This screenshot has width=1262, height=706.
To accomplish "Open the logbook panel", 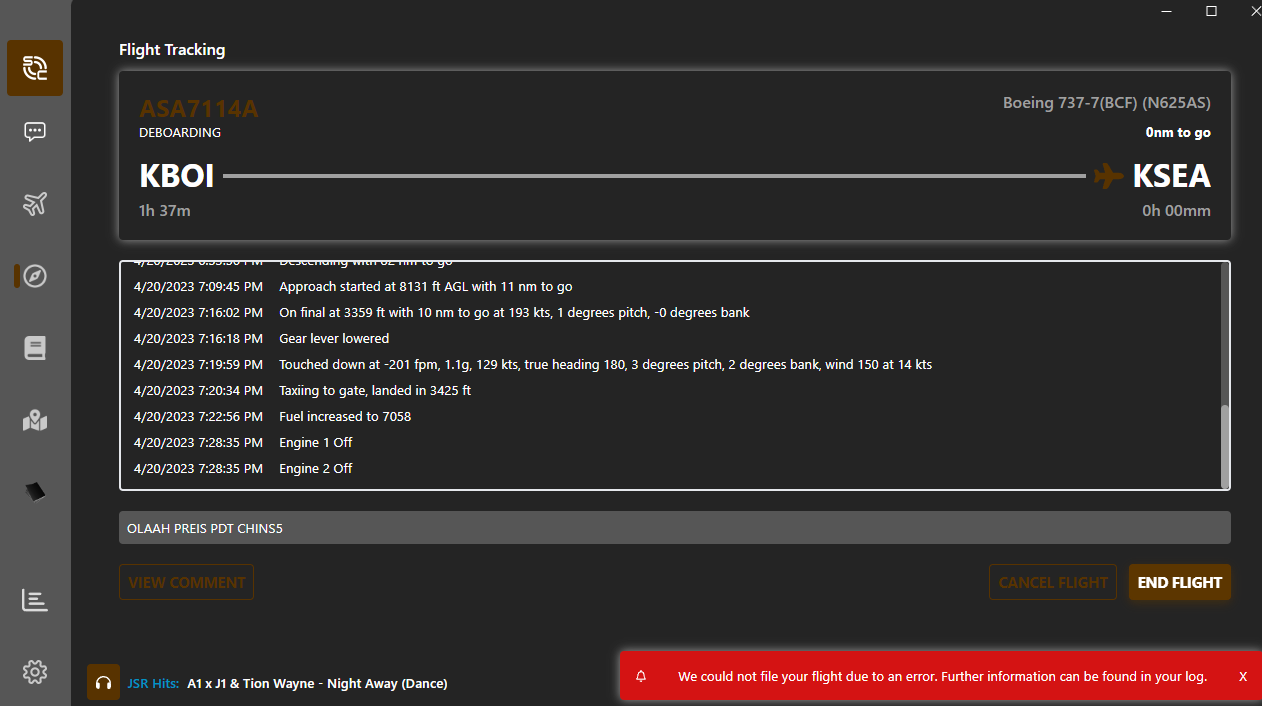I will pos(34,348).
